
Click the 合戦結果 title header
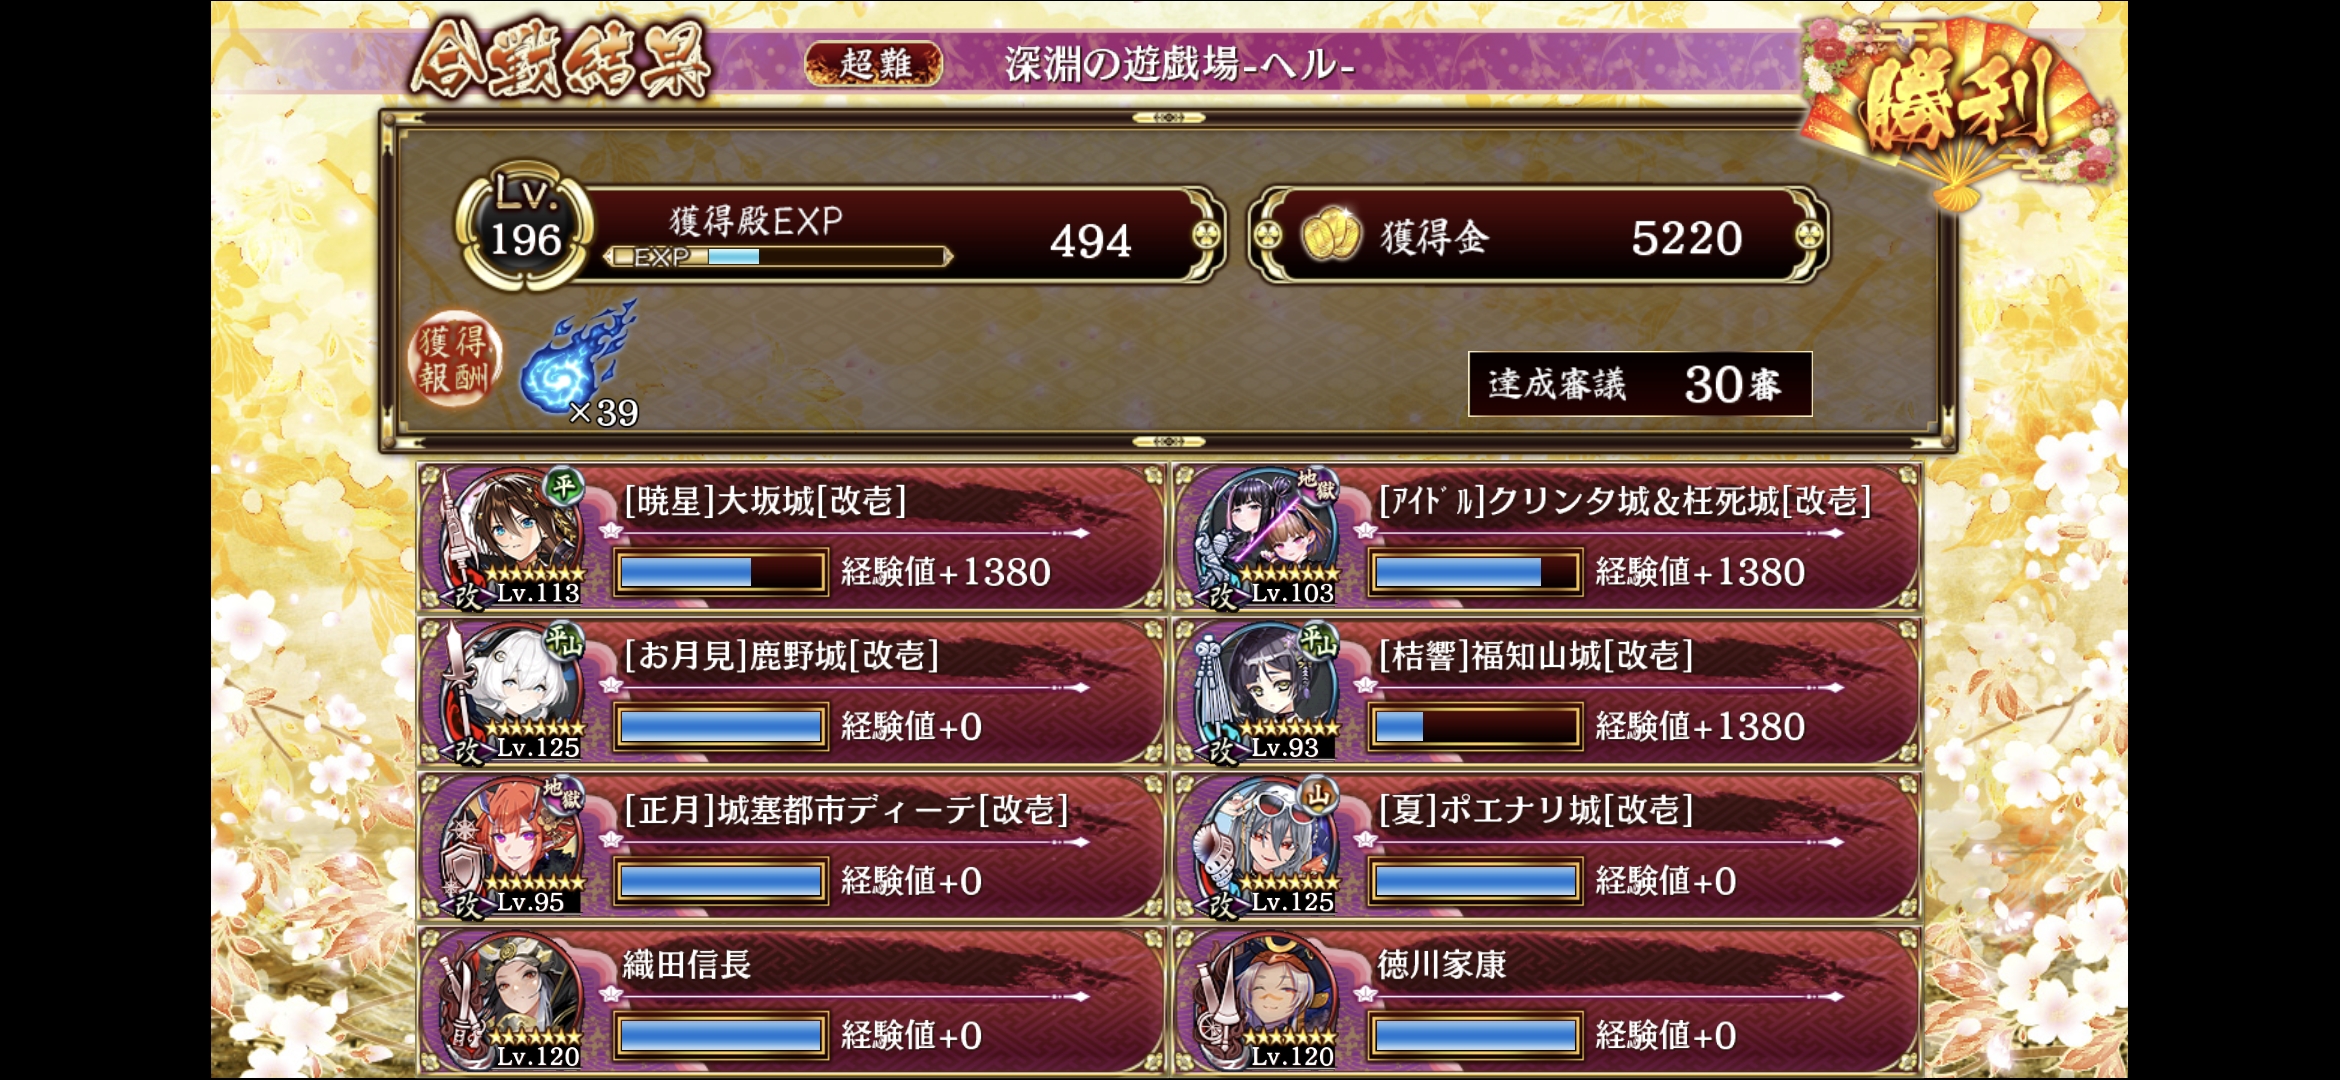[560, 62]
